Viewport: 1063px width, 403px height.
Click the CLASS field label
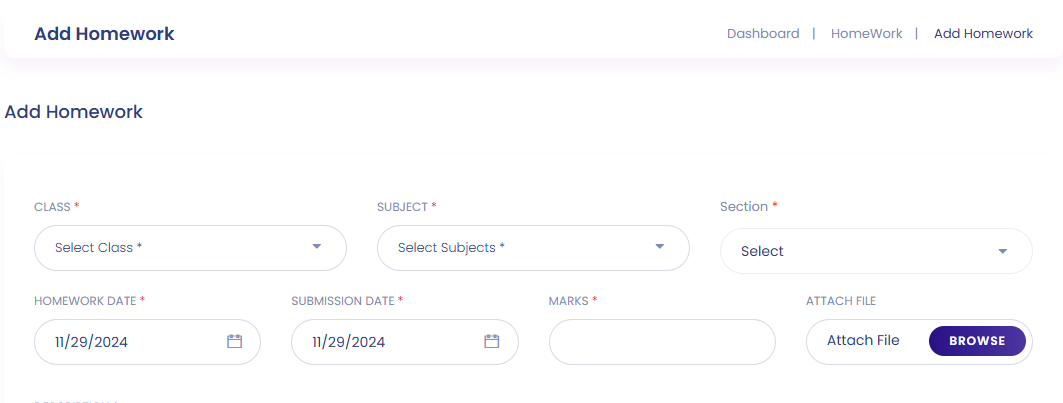pyautogui.click(x=52, y=207)
